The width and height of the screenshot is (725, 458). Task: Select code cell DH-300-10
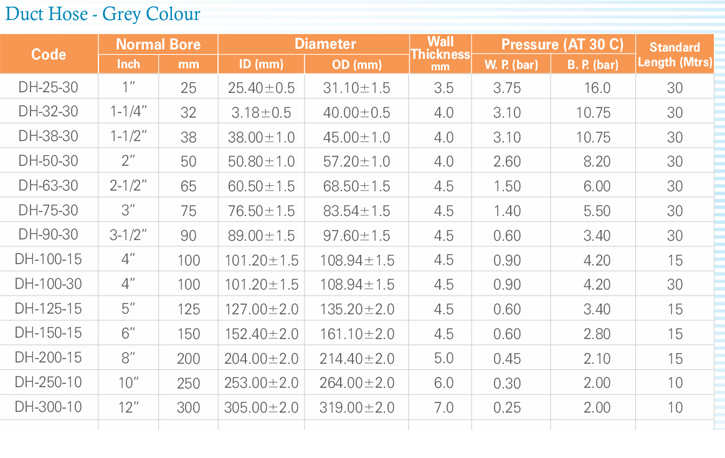pos(48,407)
